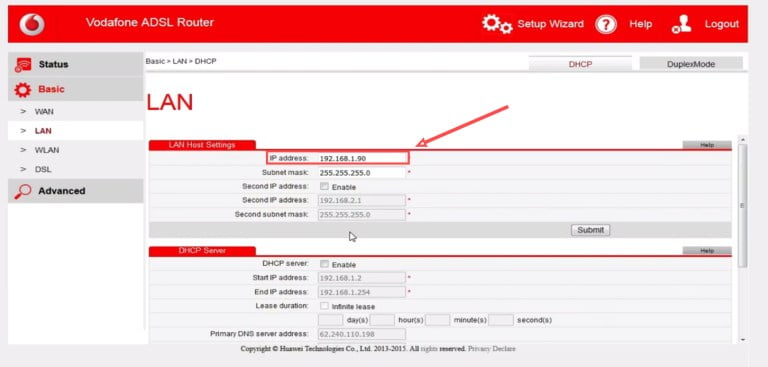This screenshot has width=768, height=367.
Task: Click the Second IP address field 192.168.2.1
Action: (362, 200)
